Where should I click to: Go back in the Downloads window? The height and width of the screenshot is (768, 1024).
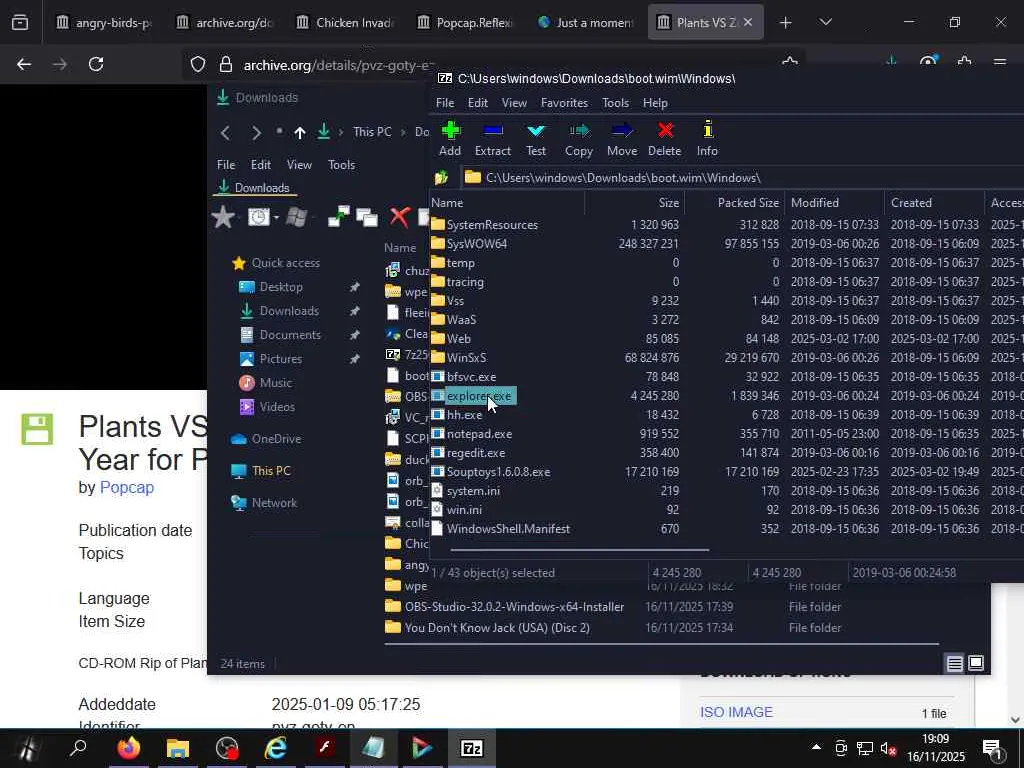225,133
